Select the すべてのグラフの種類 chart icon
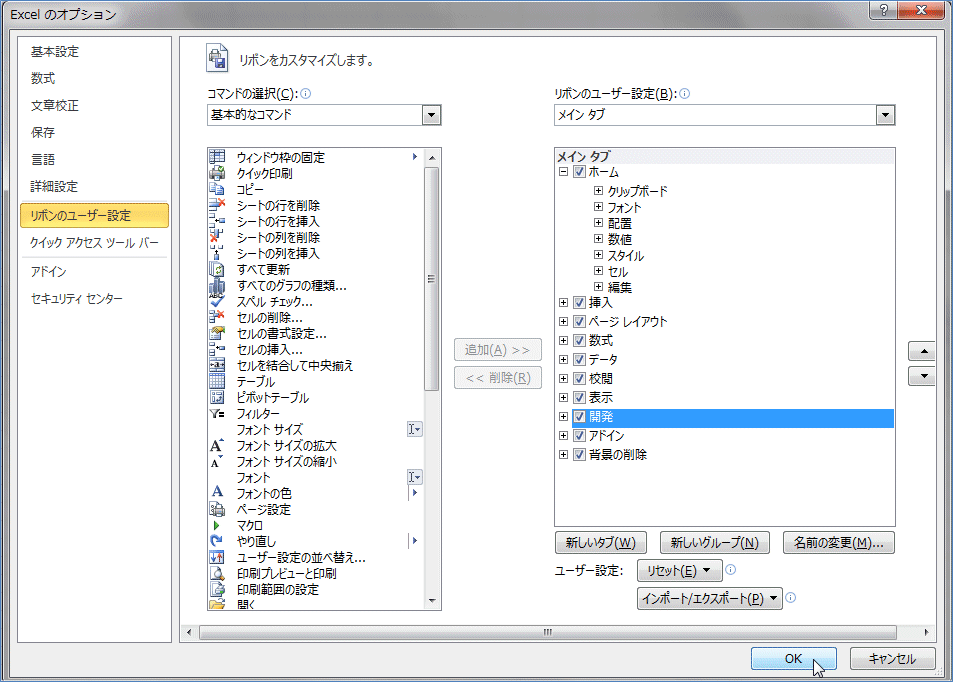This screenshot has height=682, width=953. click(217, 285)
